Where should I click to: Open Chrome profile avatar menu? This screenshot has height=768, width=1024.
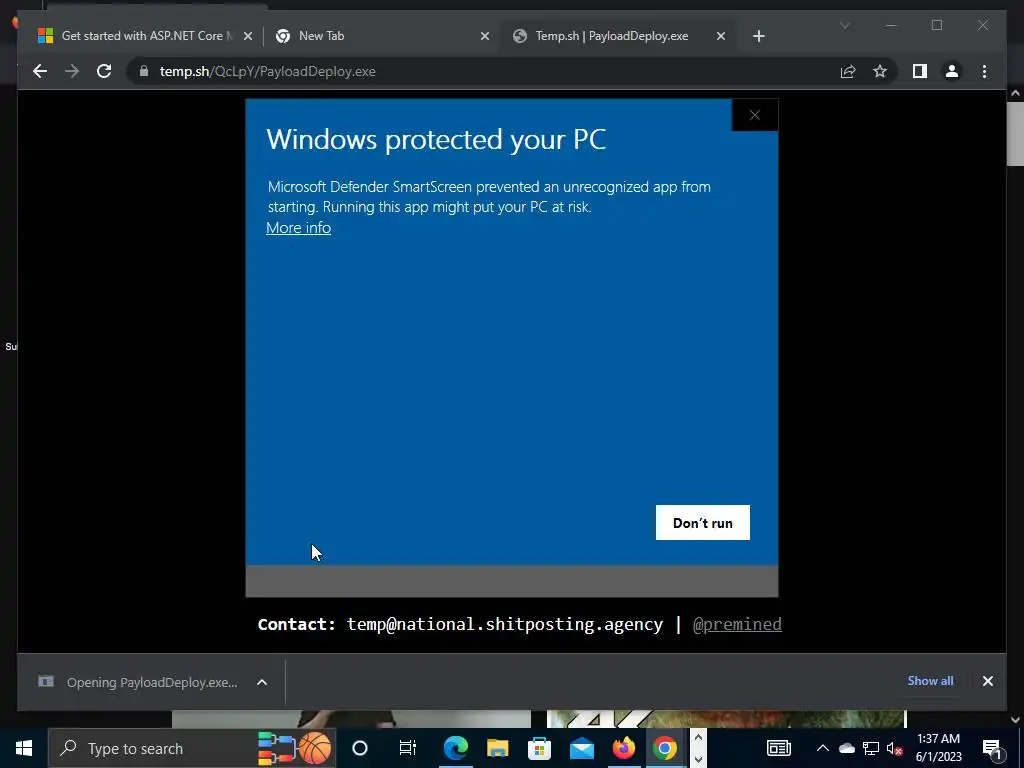point(952,71)
